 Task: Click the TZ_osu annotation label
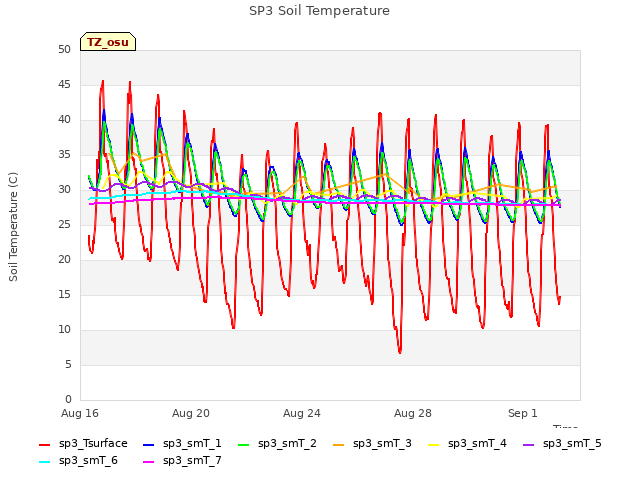[x=108, y=42]
